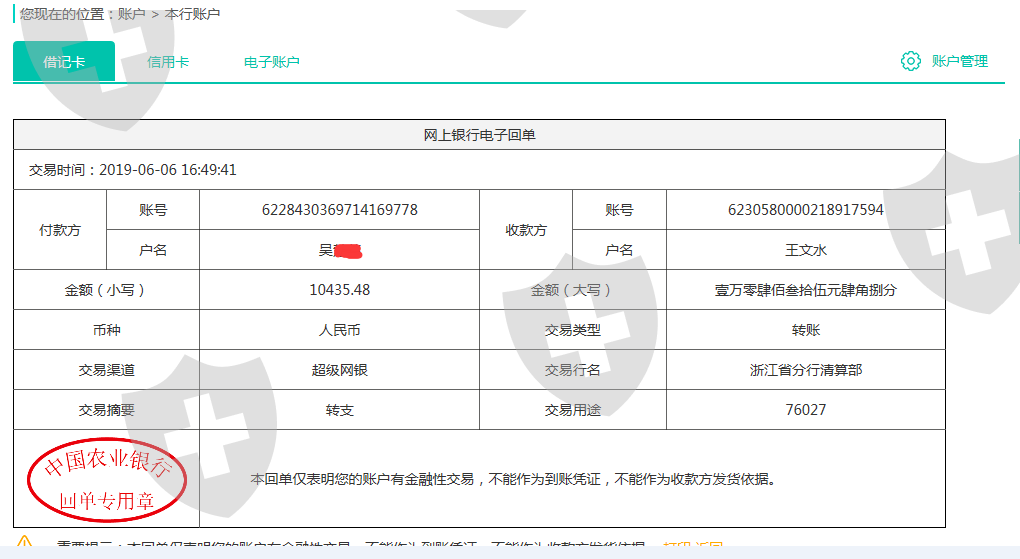Click the 付款方 label cell
The width and height of the screenshot is (1020, 559).
click(60, 230)
